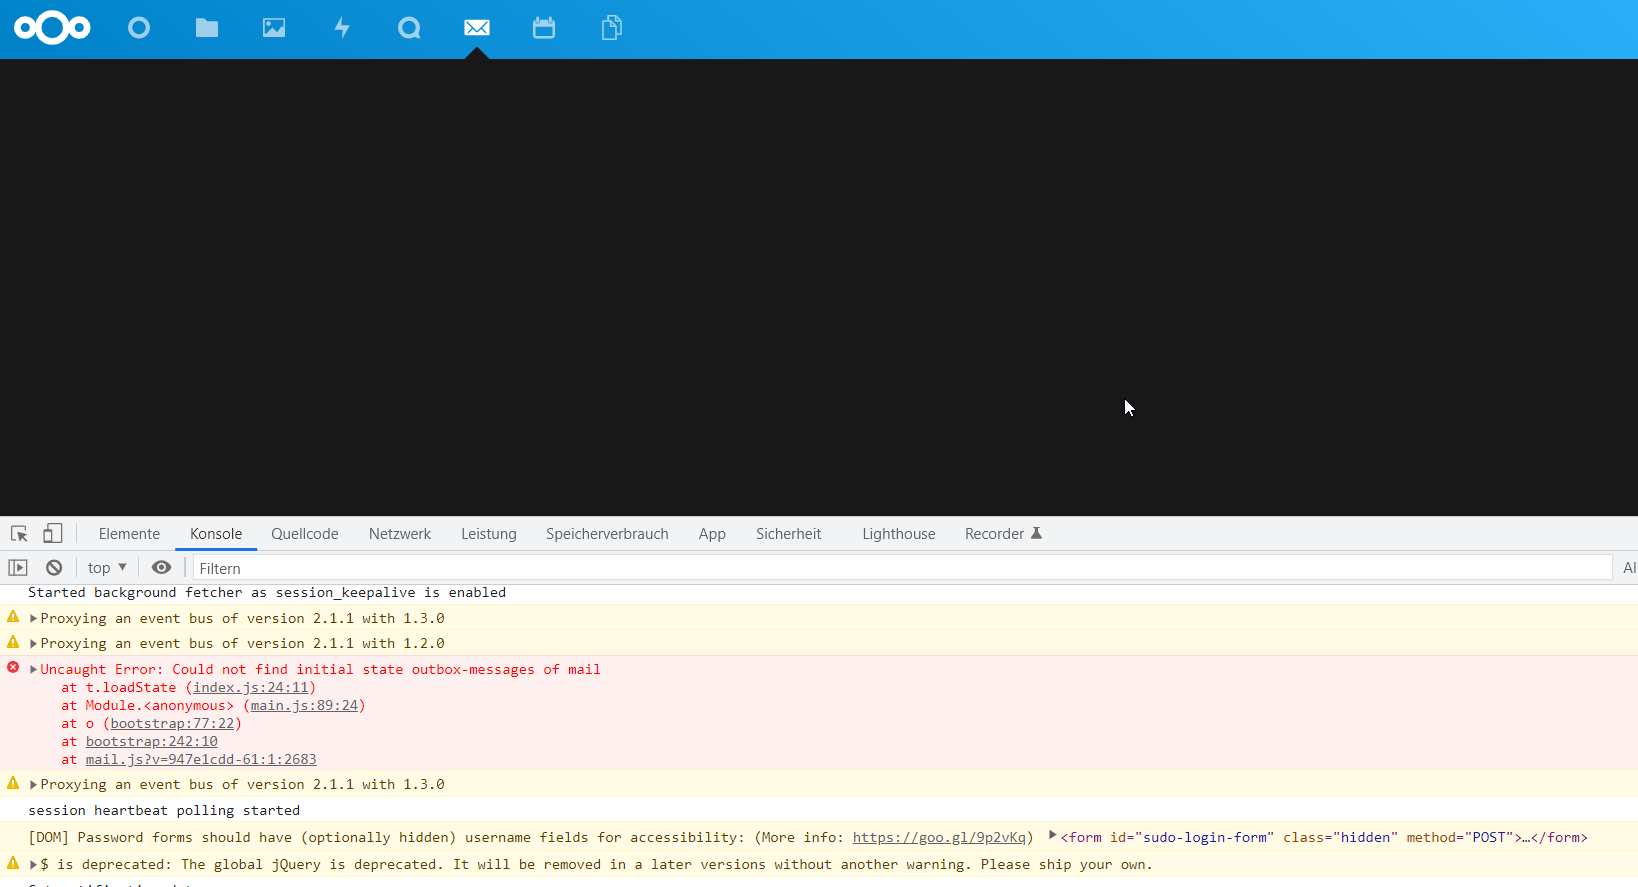Toggle device toolbar icon in DevTools
This screenshot has width=1638, height=887.
53,534
